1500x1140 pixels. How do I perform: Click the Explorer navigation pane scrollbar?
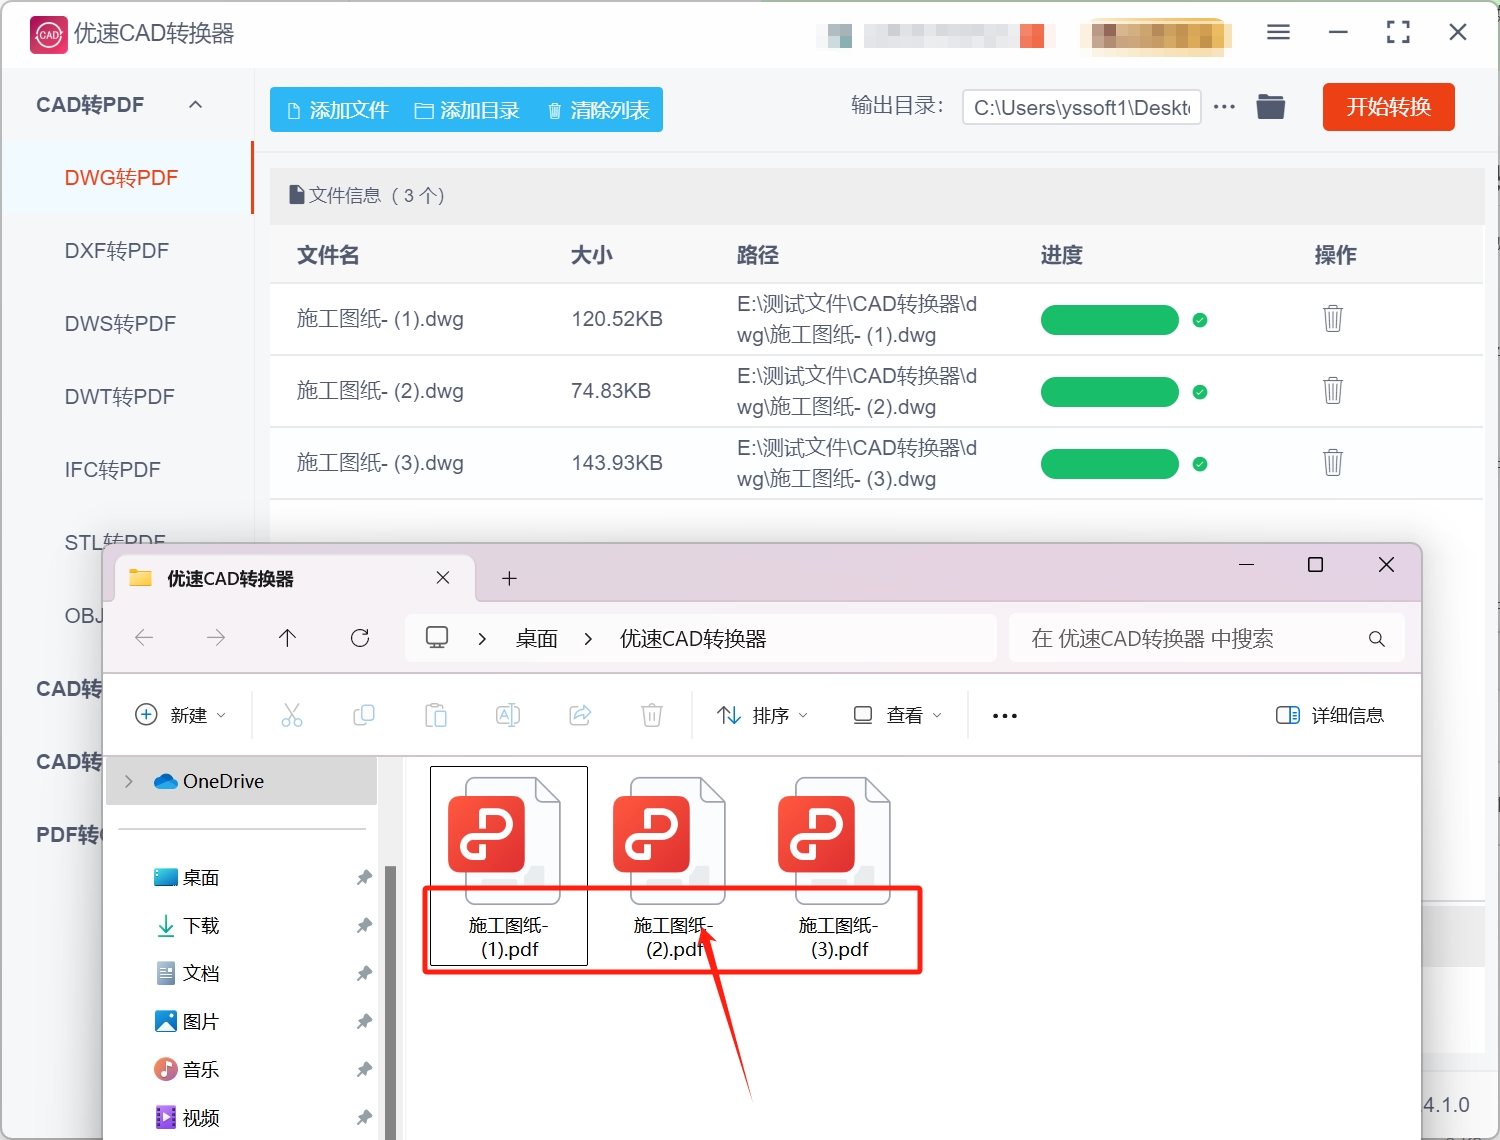click(391, 1002)
